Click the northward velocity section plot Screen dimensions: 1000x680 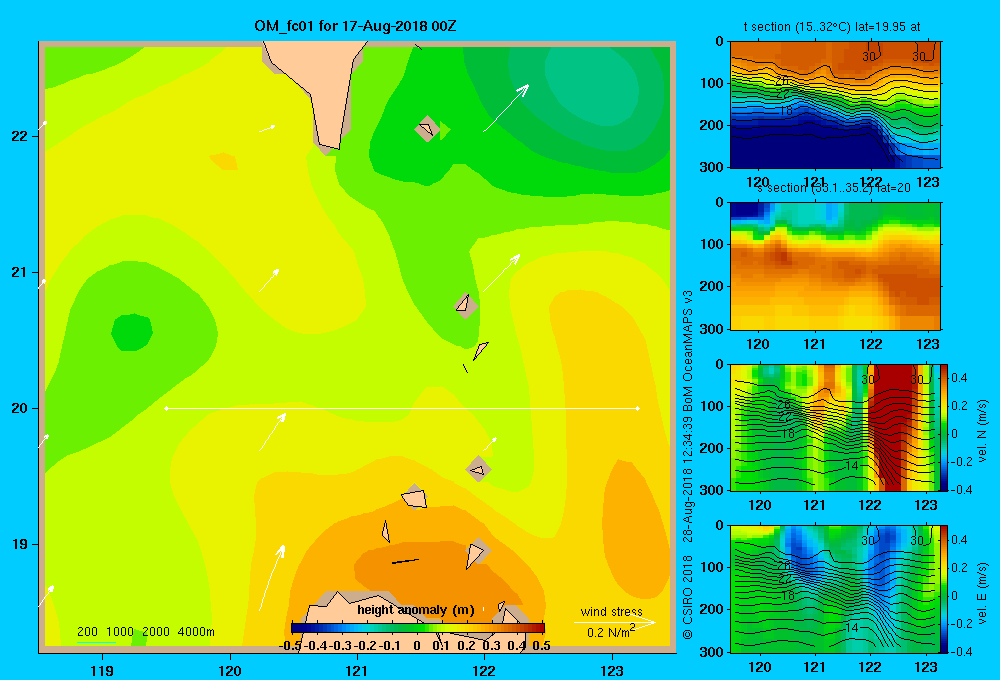835,427
